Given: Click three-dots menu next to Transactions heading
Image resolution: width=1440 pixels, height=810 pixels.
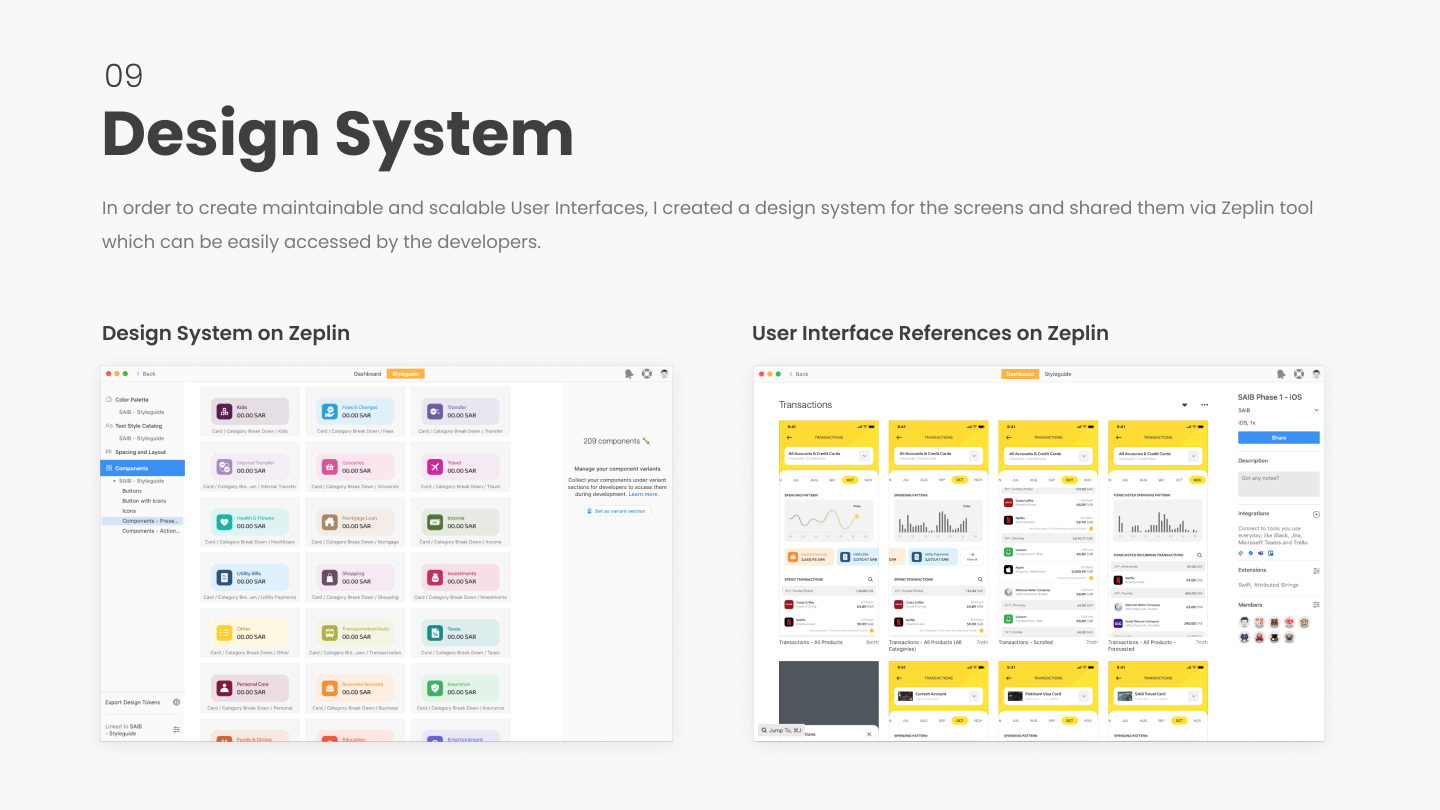Looking at the screenshot, I should click(x=1204, y=405).
